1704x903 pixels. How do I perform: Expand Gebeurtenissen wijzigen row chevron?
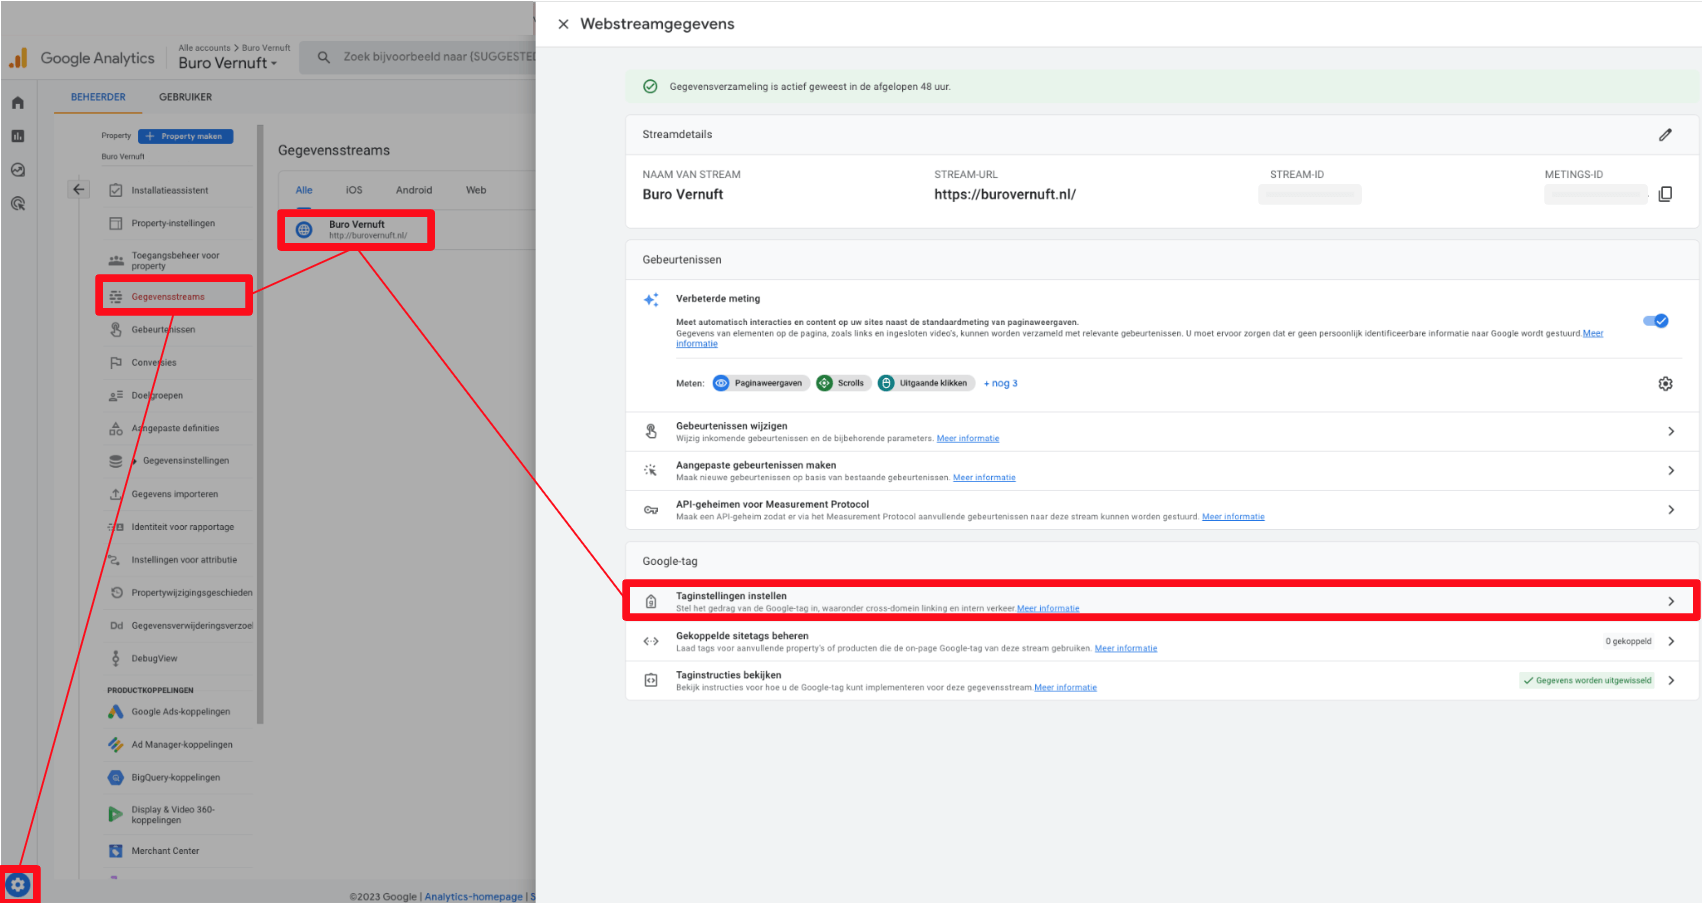click(1670, 431)
